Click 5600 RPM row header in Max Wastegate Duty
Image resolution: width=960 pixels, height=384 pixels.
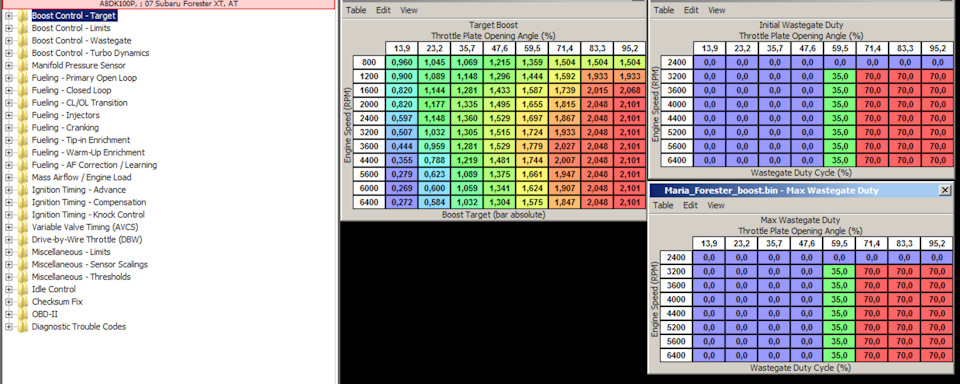pyautogui.click(x=677, y=342)
